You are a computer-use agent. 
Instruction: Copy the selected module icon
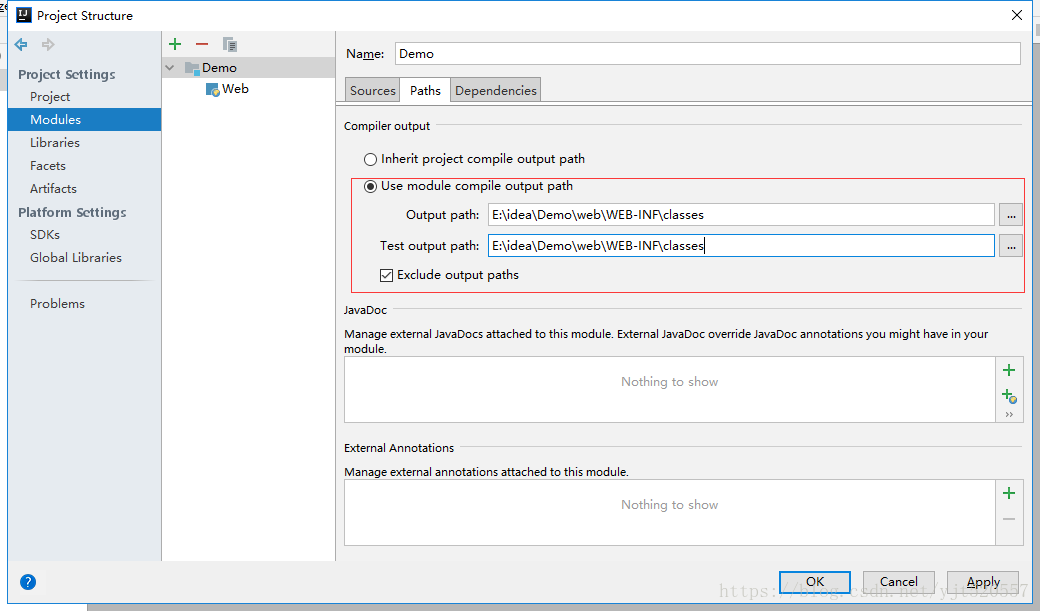click(229, 44)
